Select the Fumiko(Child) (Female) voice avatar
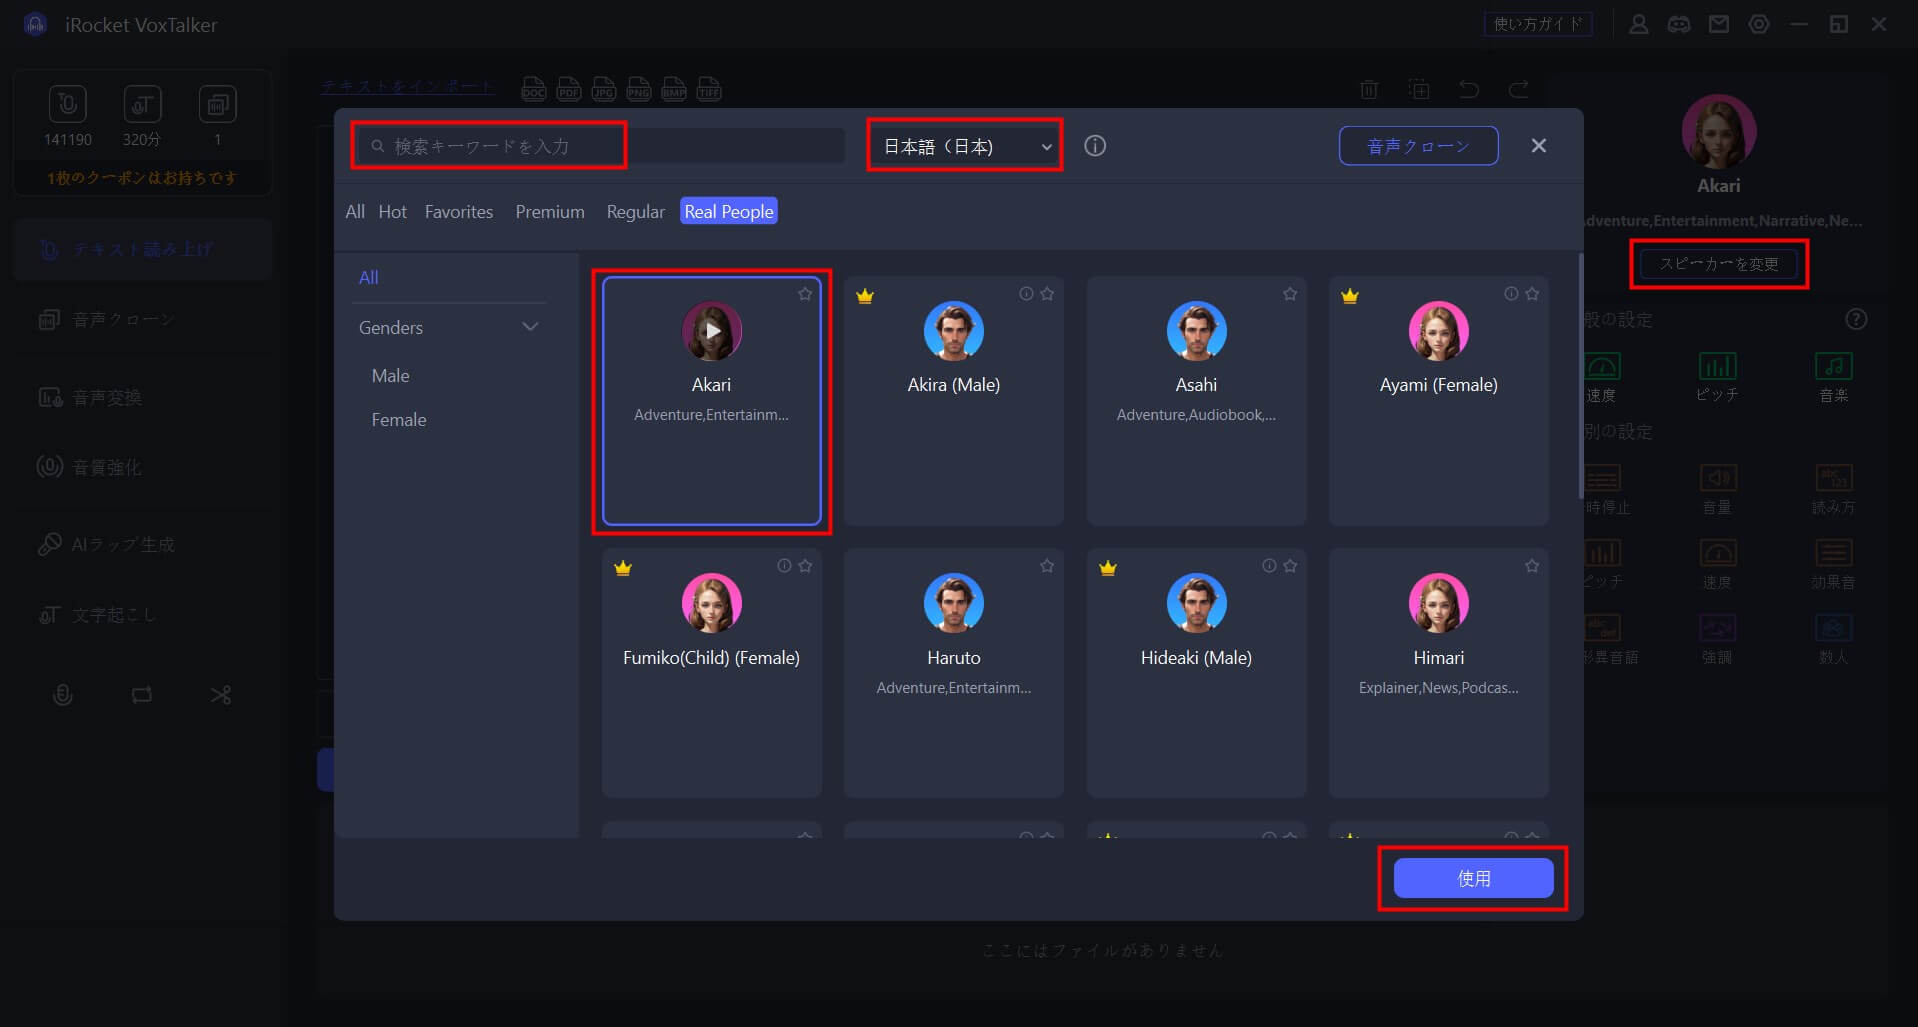Screen dimensions: 1918x1027 [x=712, y=603]
